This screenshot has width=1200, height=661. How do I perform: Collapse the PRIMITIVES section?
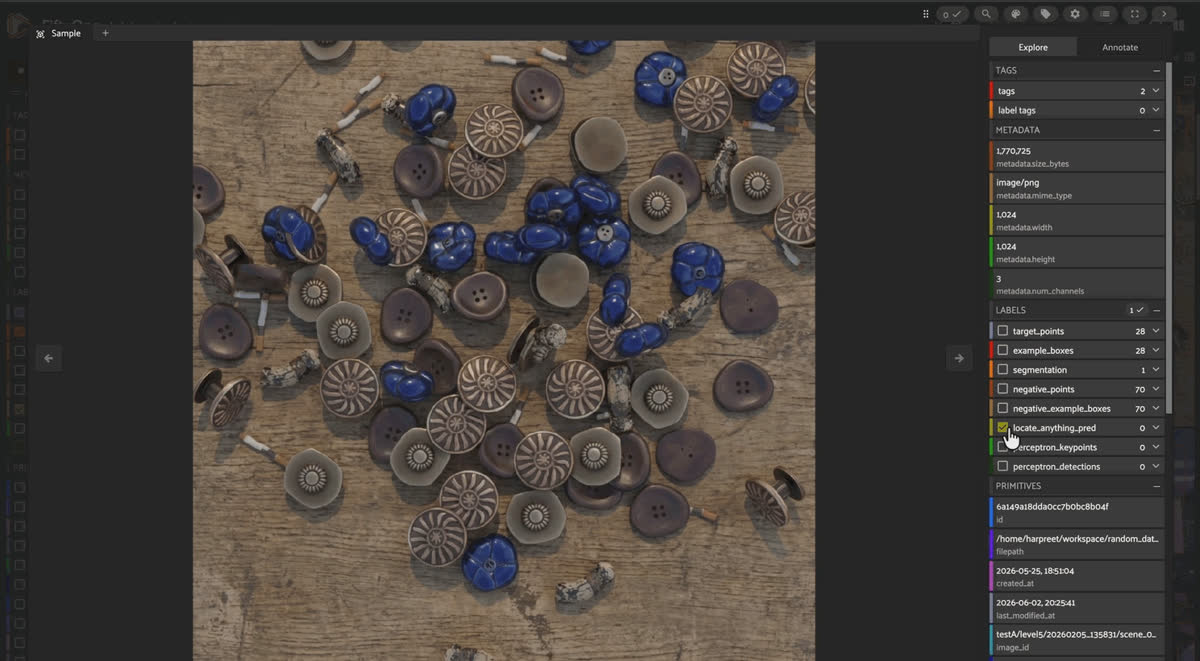(1157, 486)
